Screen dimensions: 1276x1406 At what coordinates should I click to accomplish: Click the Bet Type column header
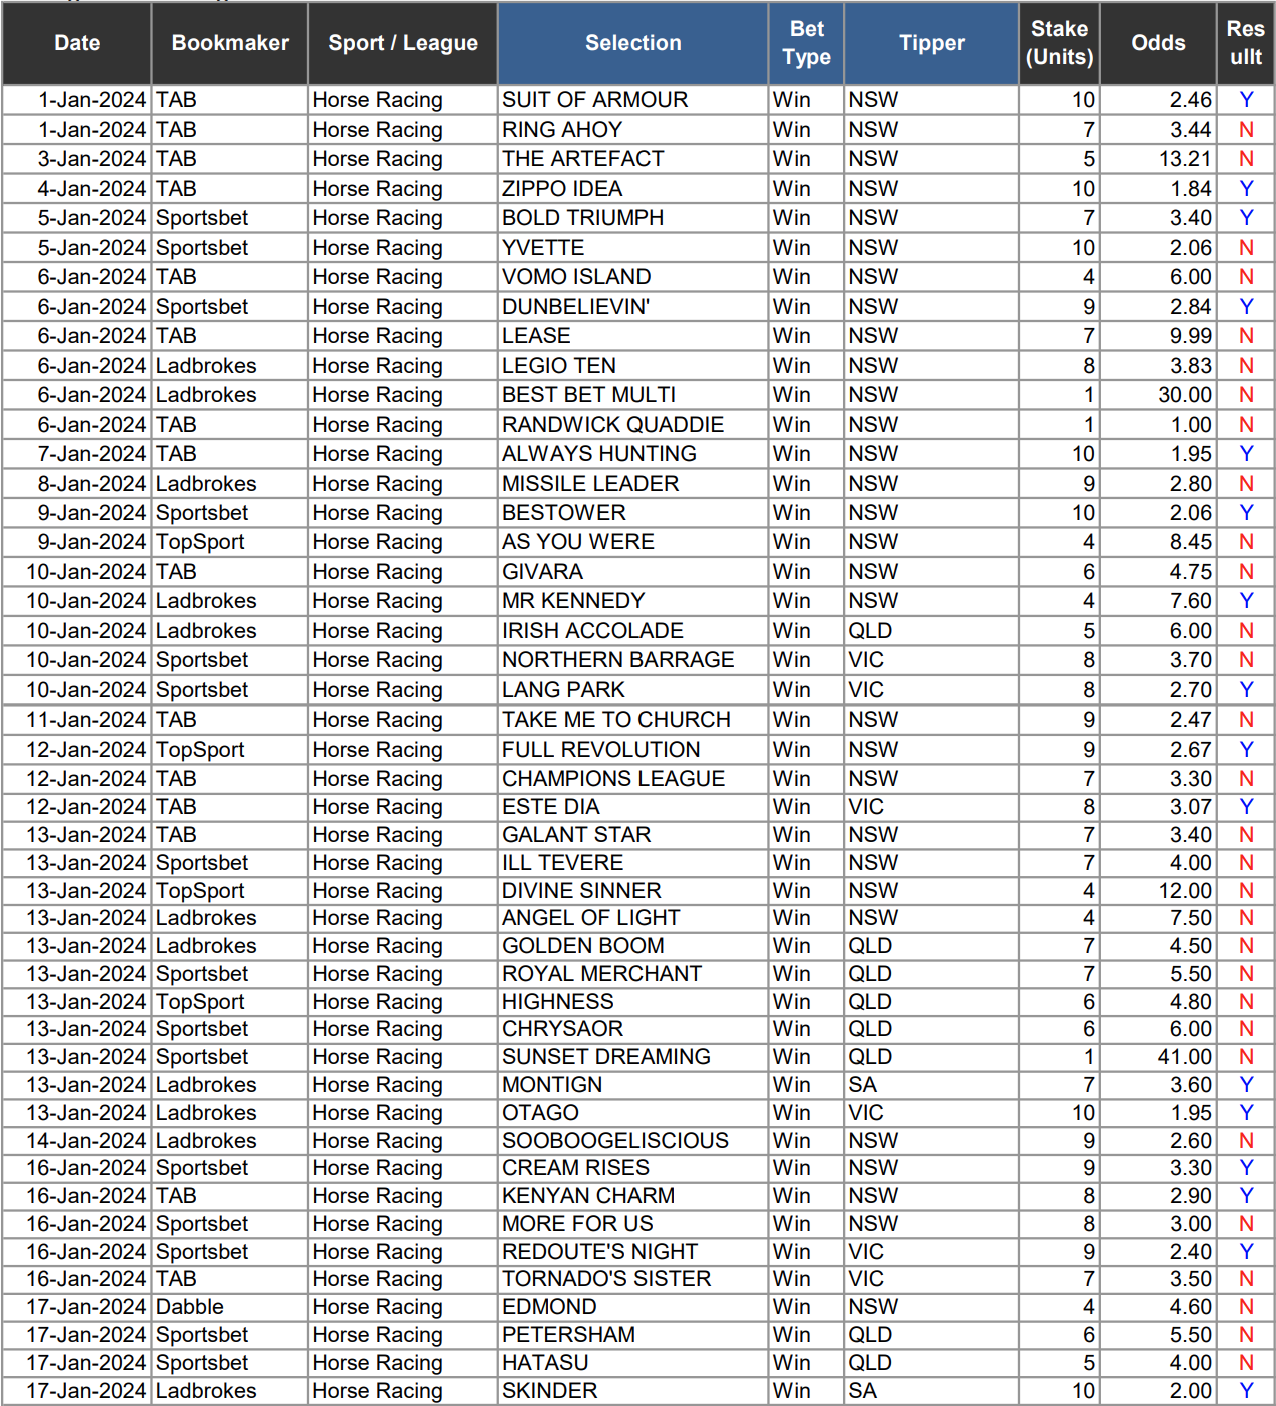[806, 43]
